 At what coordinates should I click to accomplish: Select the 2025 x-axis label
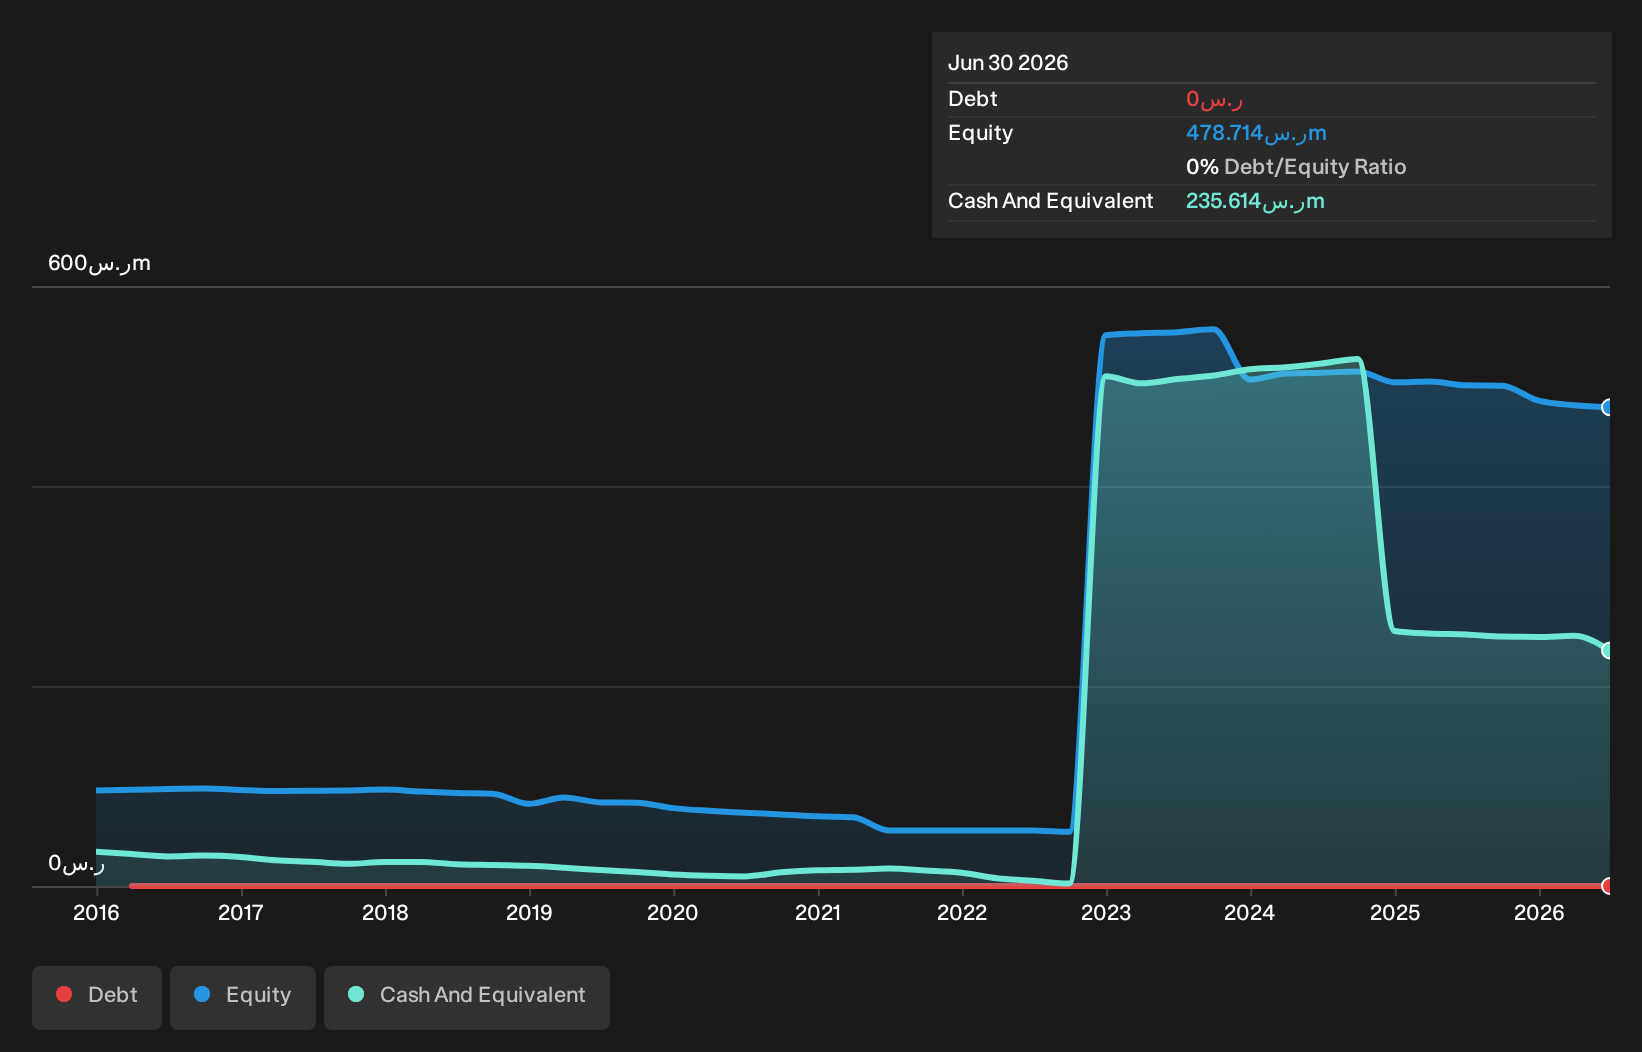[x=1395, y=912]
